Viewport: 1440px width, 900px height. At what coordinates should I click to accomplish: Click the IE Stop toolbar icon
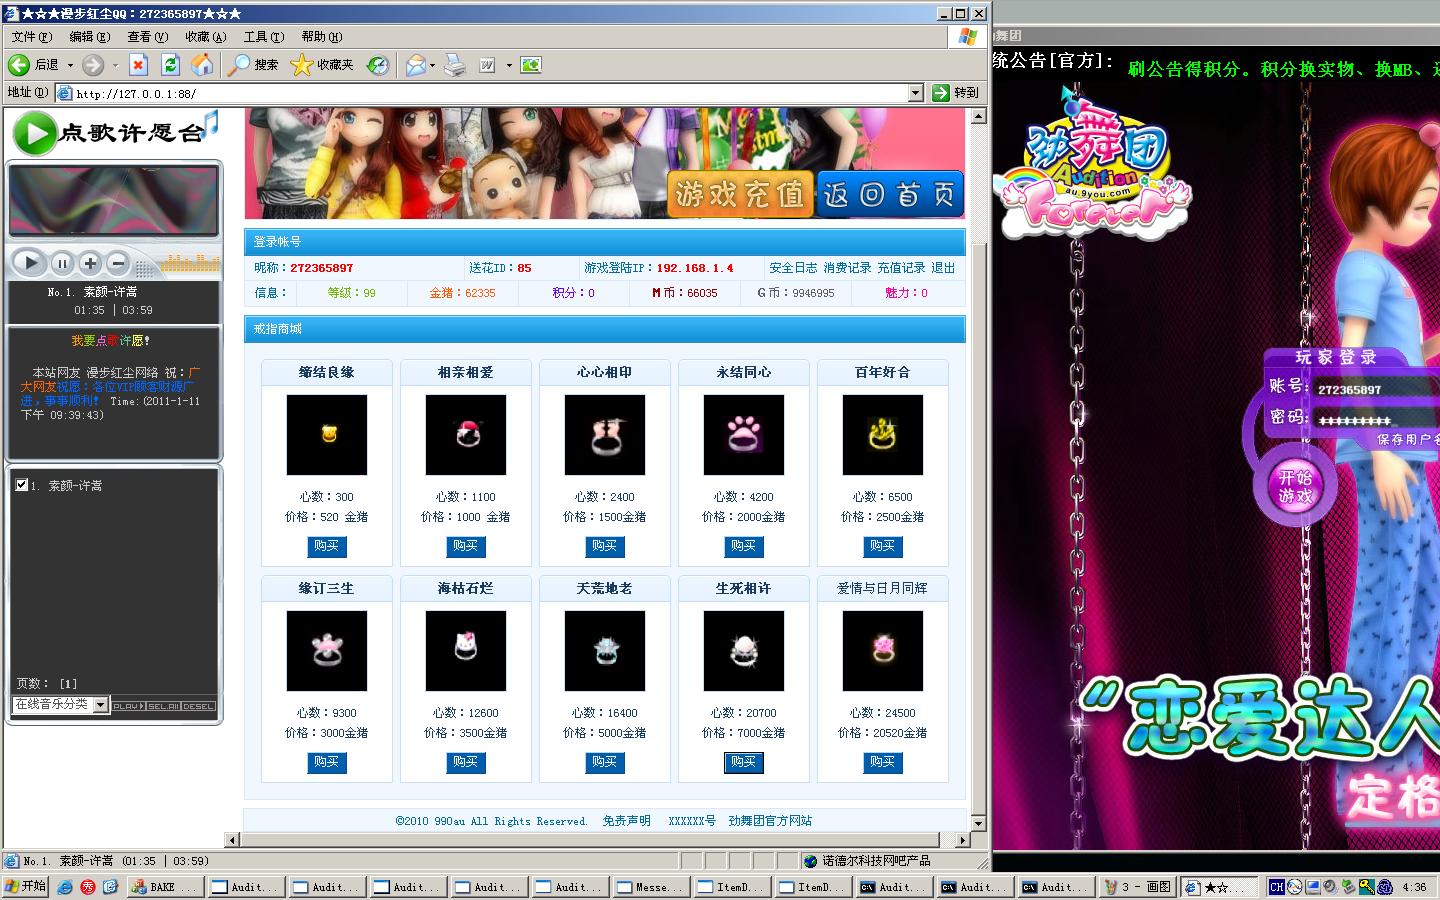click(138, 65)
